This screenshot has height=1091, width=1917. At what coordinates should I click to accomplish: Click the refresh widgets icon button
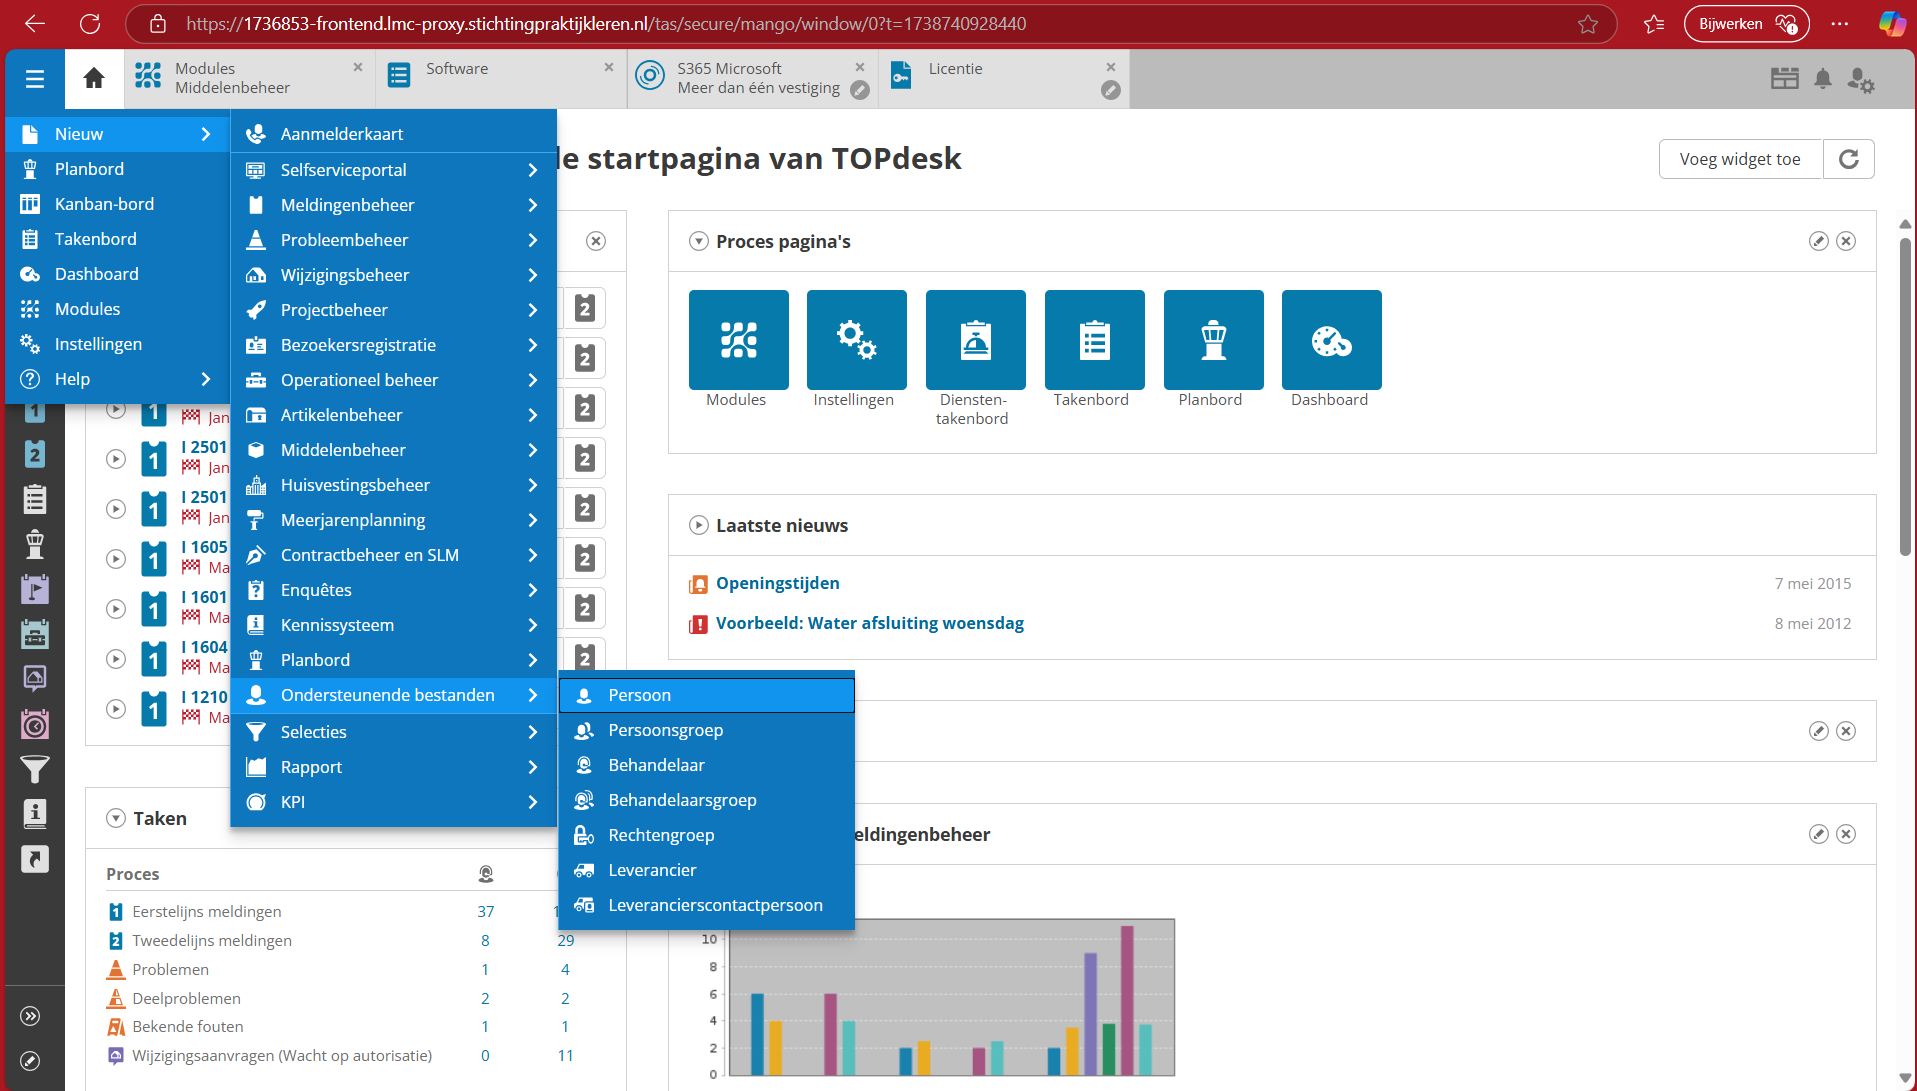(x=1848, y=159)
